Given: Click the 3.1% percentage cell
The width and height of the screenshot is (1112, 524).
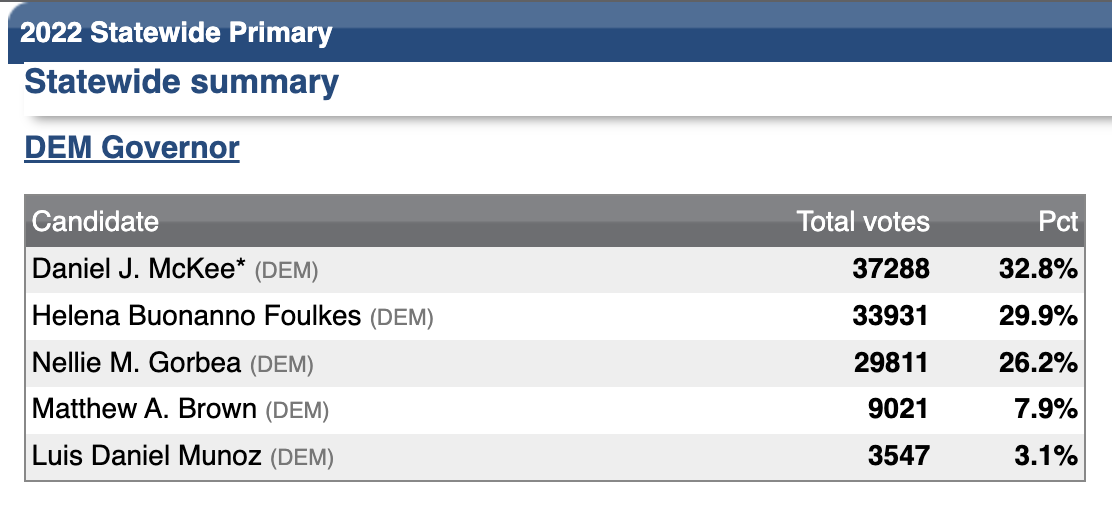Looking at the screenshot, I should click(x=1047, y=456).
